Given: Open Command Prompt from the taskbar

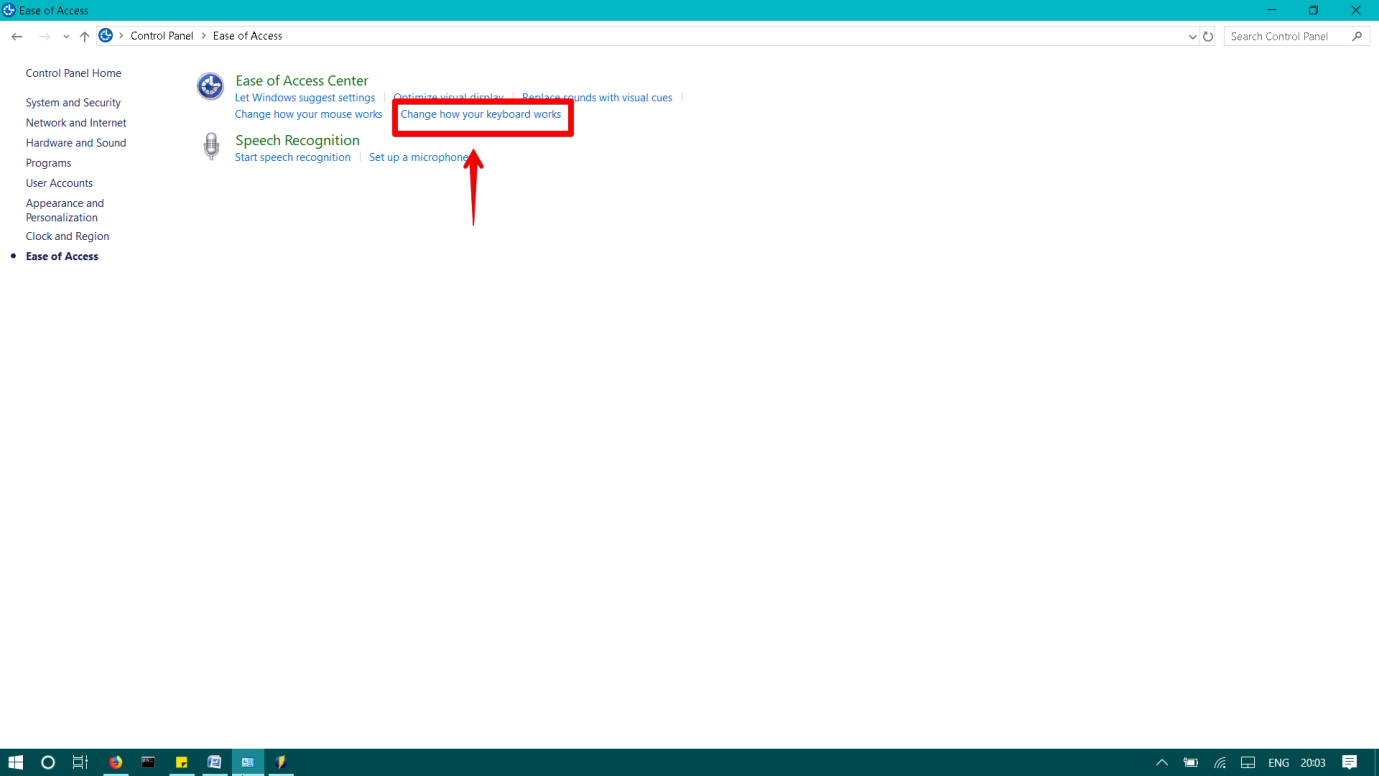Looking at the screenshot, I should click(148, 762).
